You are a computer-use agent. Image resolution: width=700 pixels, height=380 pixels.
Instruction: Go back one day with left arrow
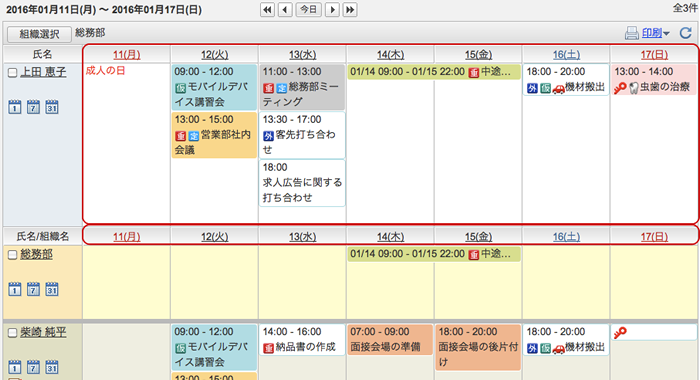285,9
